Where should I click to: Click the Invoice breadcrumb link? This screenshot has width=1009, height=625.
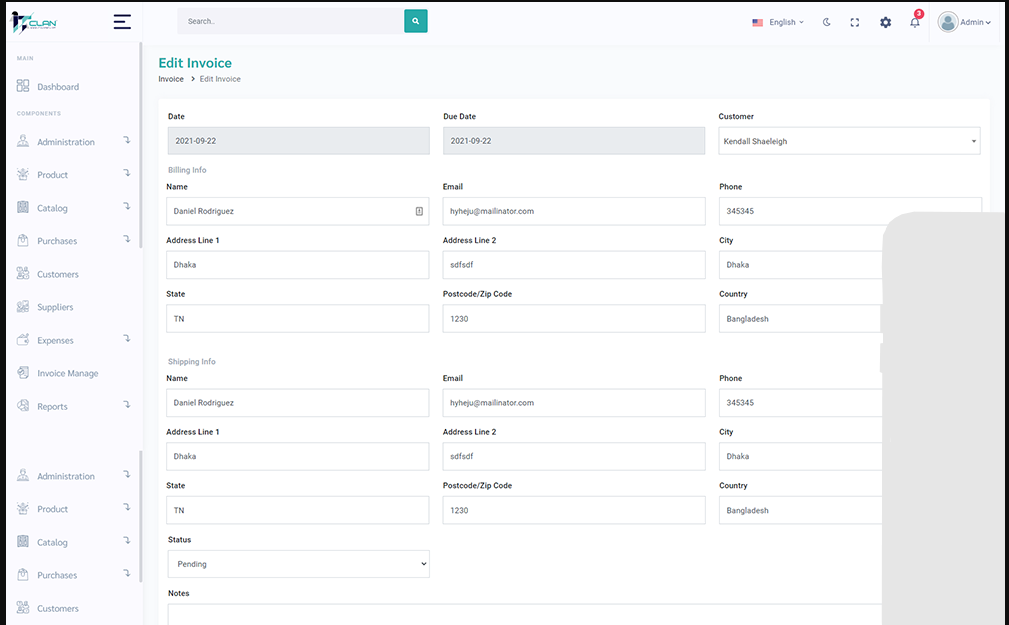(x=171, y=79)
